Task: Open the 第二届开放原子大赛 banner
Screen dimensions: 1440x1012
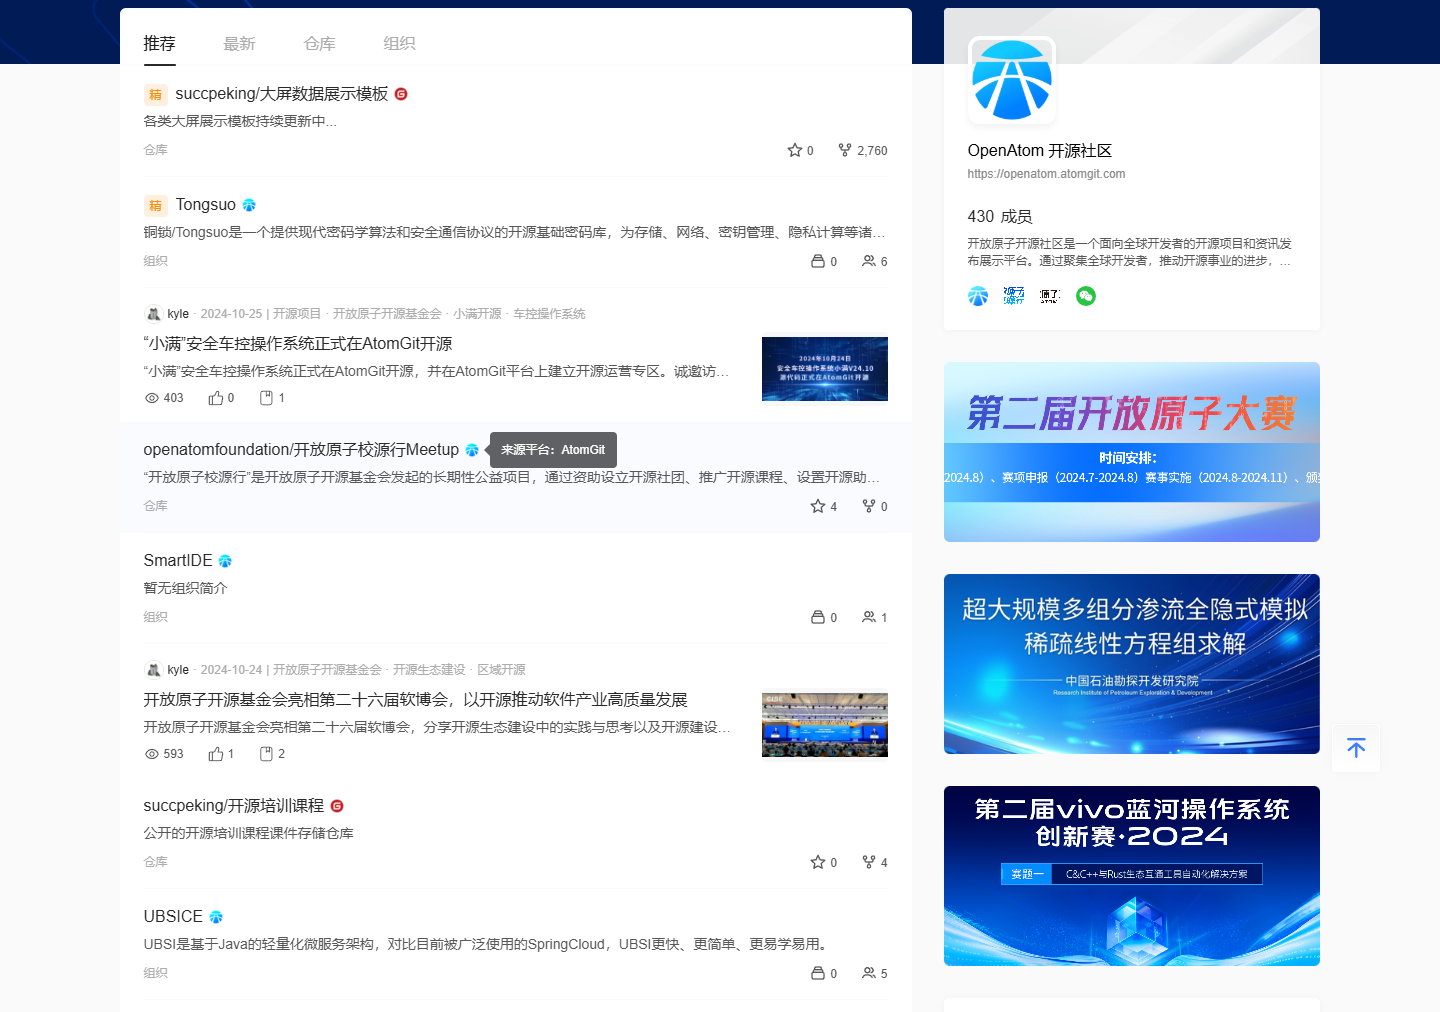Action: tap(1132, 452)
